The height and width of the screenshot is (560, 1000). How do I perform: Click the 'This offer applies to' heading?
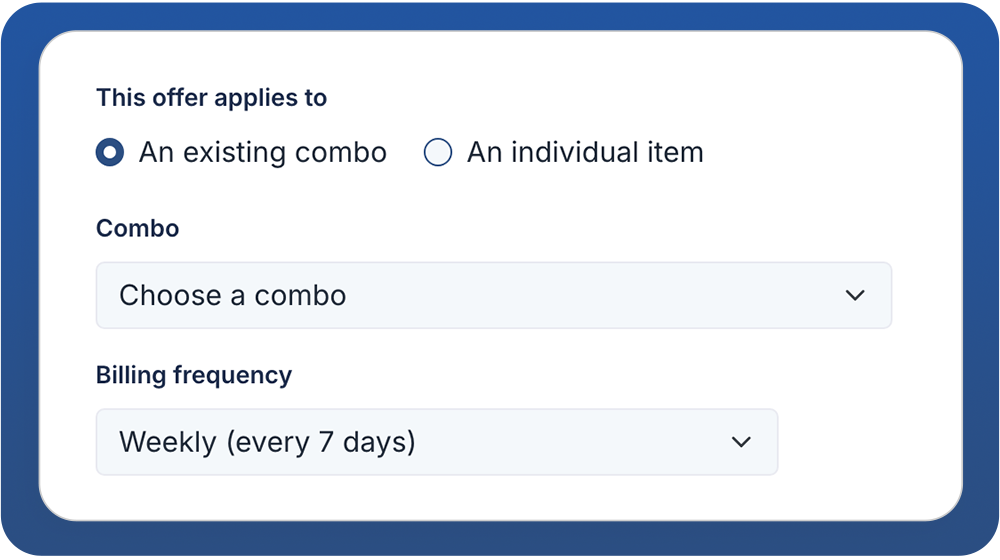[x=211, y=98]
